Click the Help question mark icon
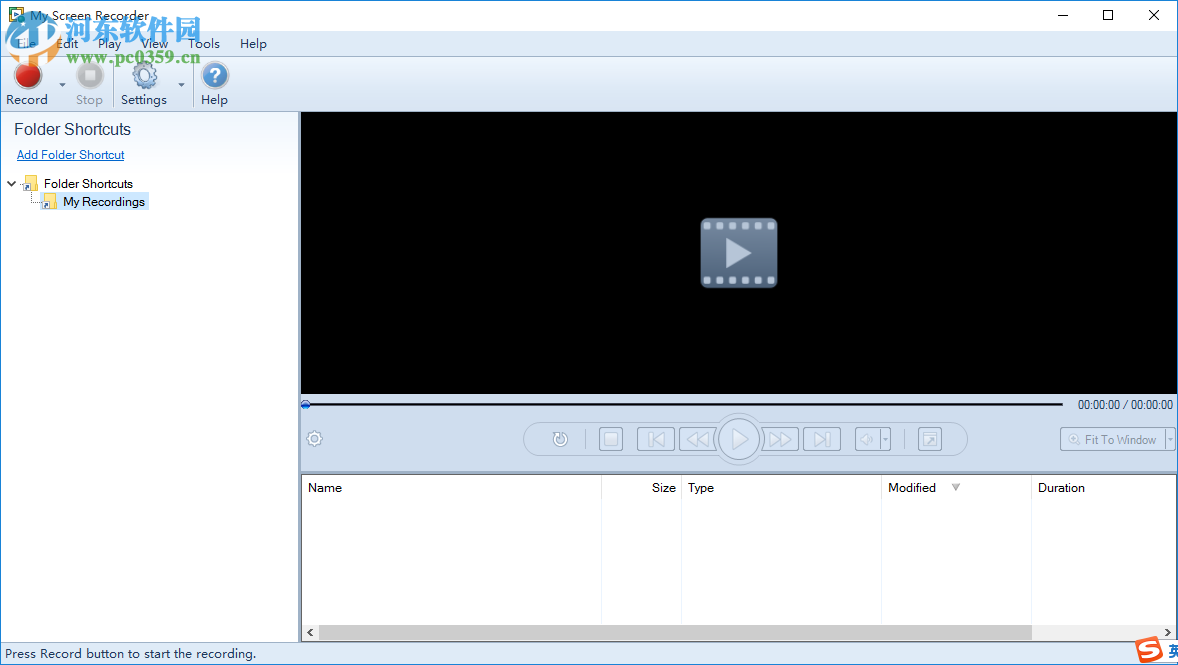The image size is (1178, 665). click(x=214, y=74)
